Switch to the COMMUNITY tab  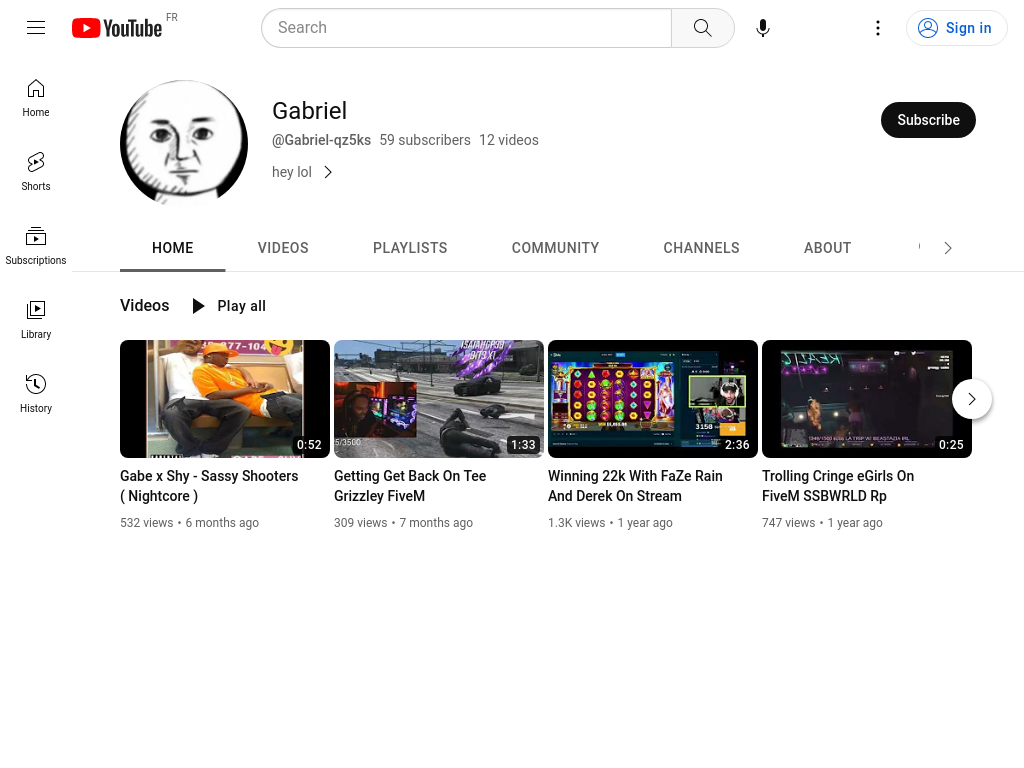(555, 248)
